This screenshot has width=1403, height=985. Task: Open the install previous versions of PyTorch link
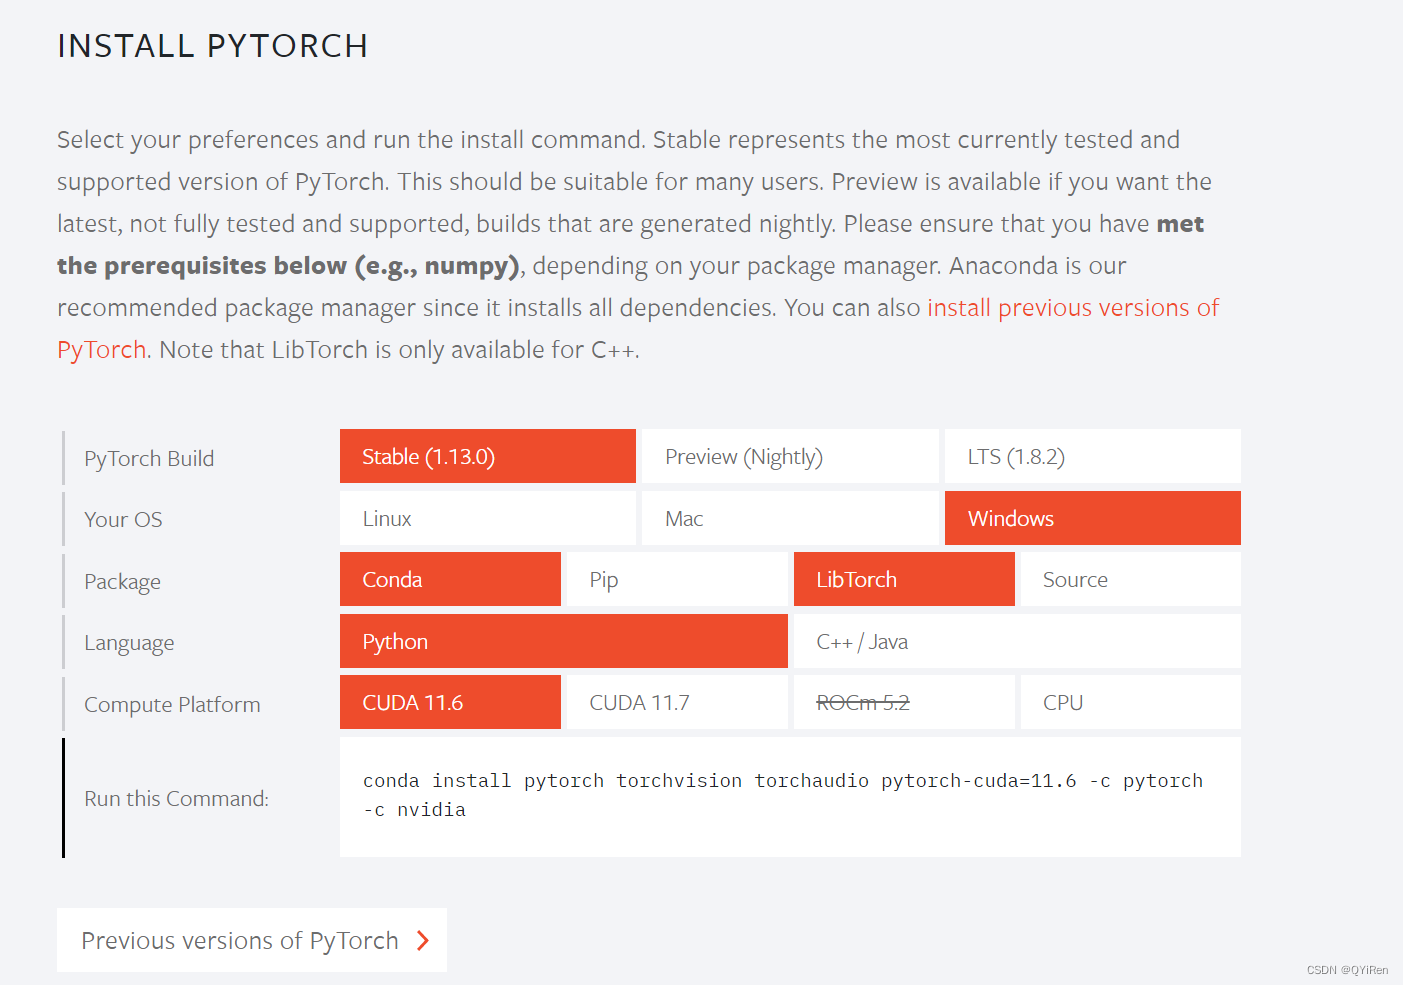(1073, 307)
